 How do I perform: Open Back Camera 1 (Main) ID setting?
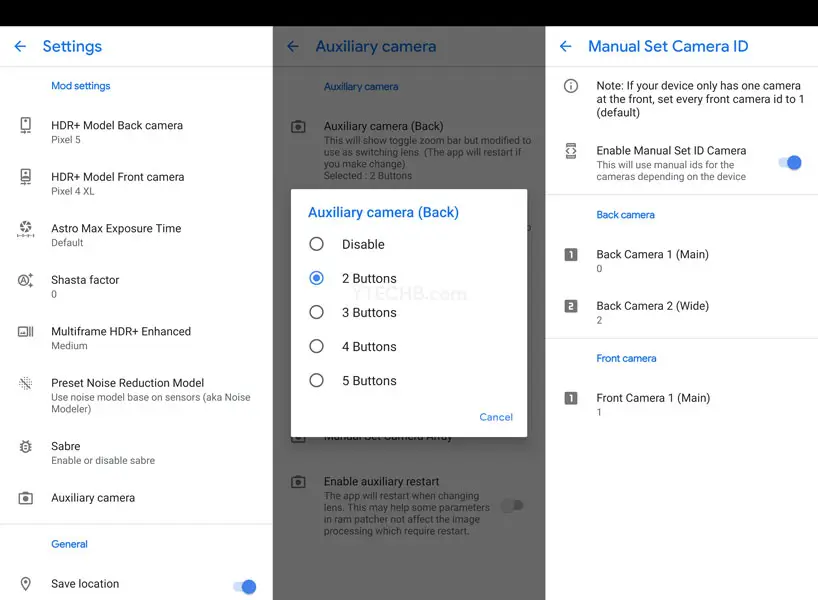[x=652, y=260]
